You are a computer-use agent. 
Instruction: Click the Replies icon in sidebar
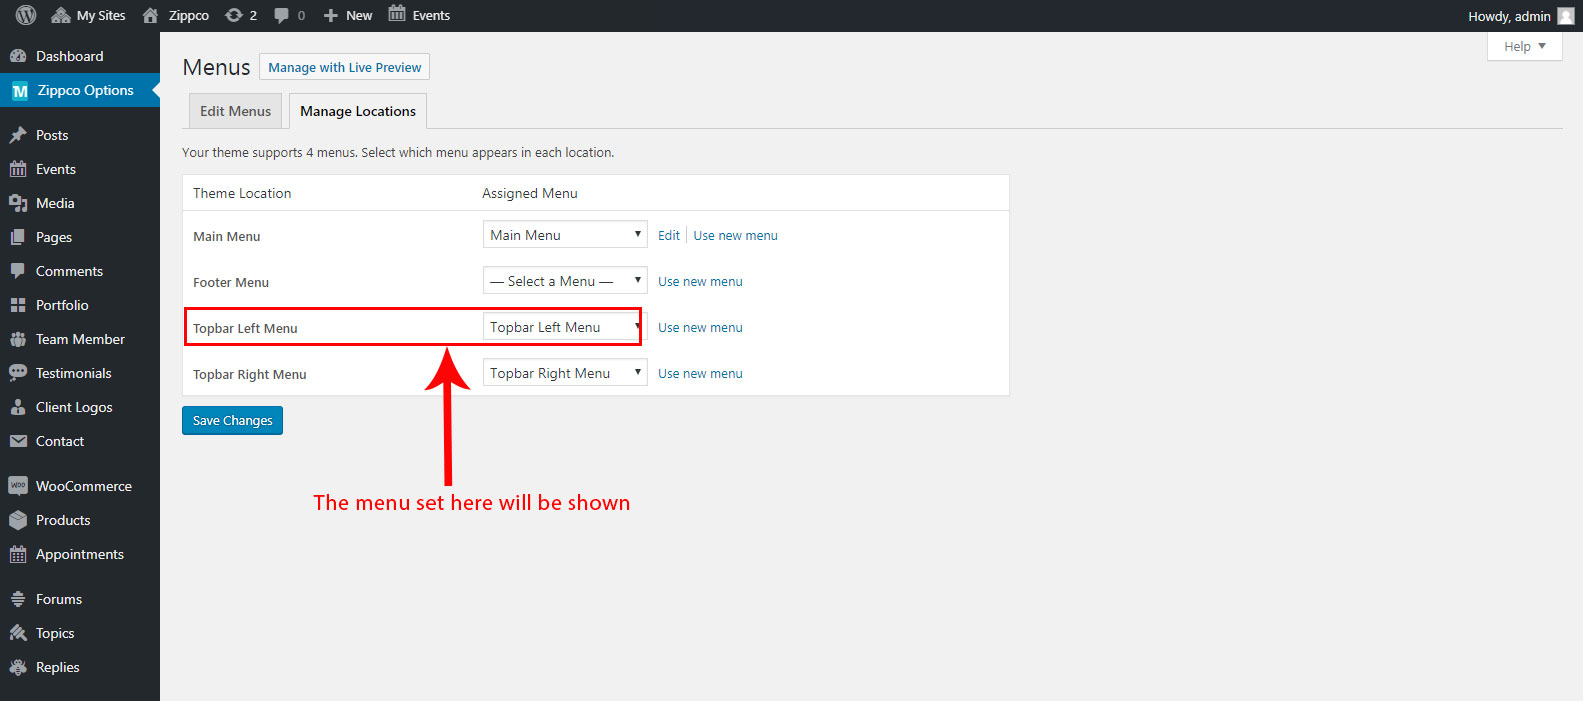18,667
